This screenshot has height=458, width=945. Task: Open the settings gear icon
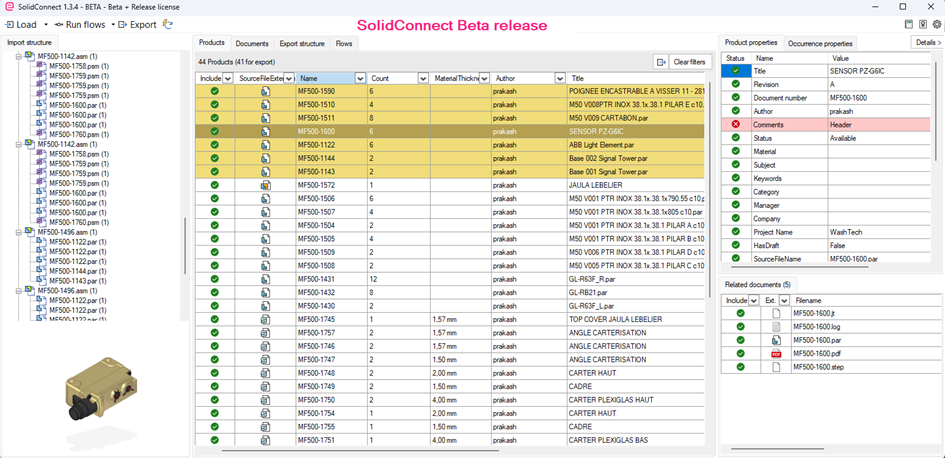coord(937,24)
